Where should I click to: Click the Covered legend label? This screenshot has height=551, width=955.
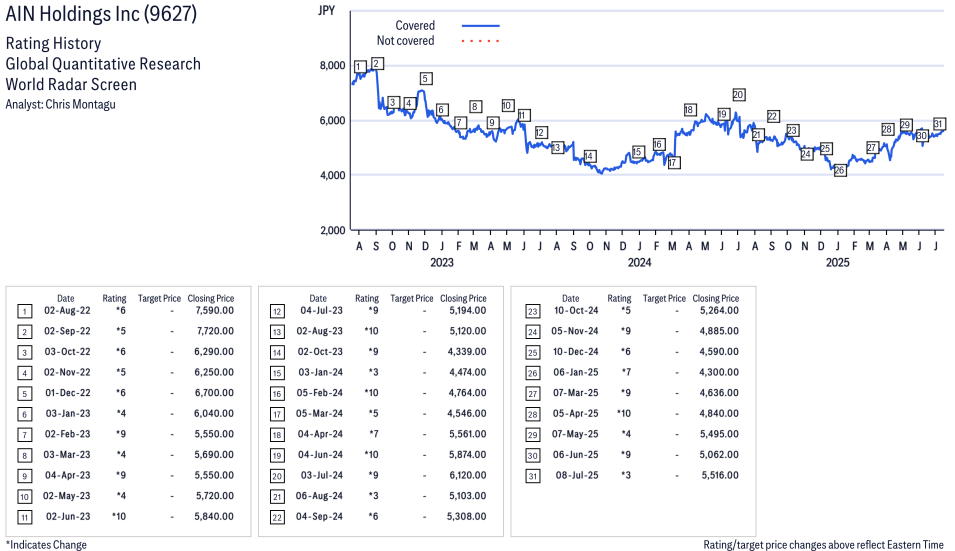coord(415,26)
